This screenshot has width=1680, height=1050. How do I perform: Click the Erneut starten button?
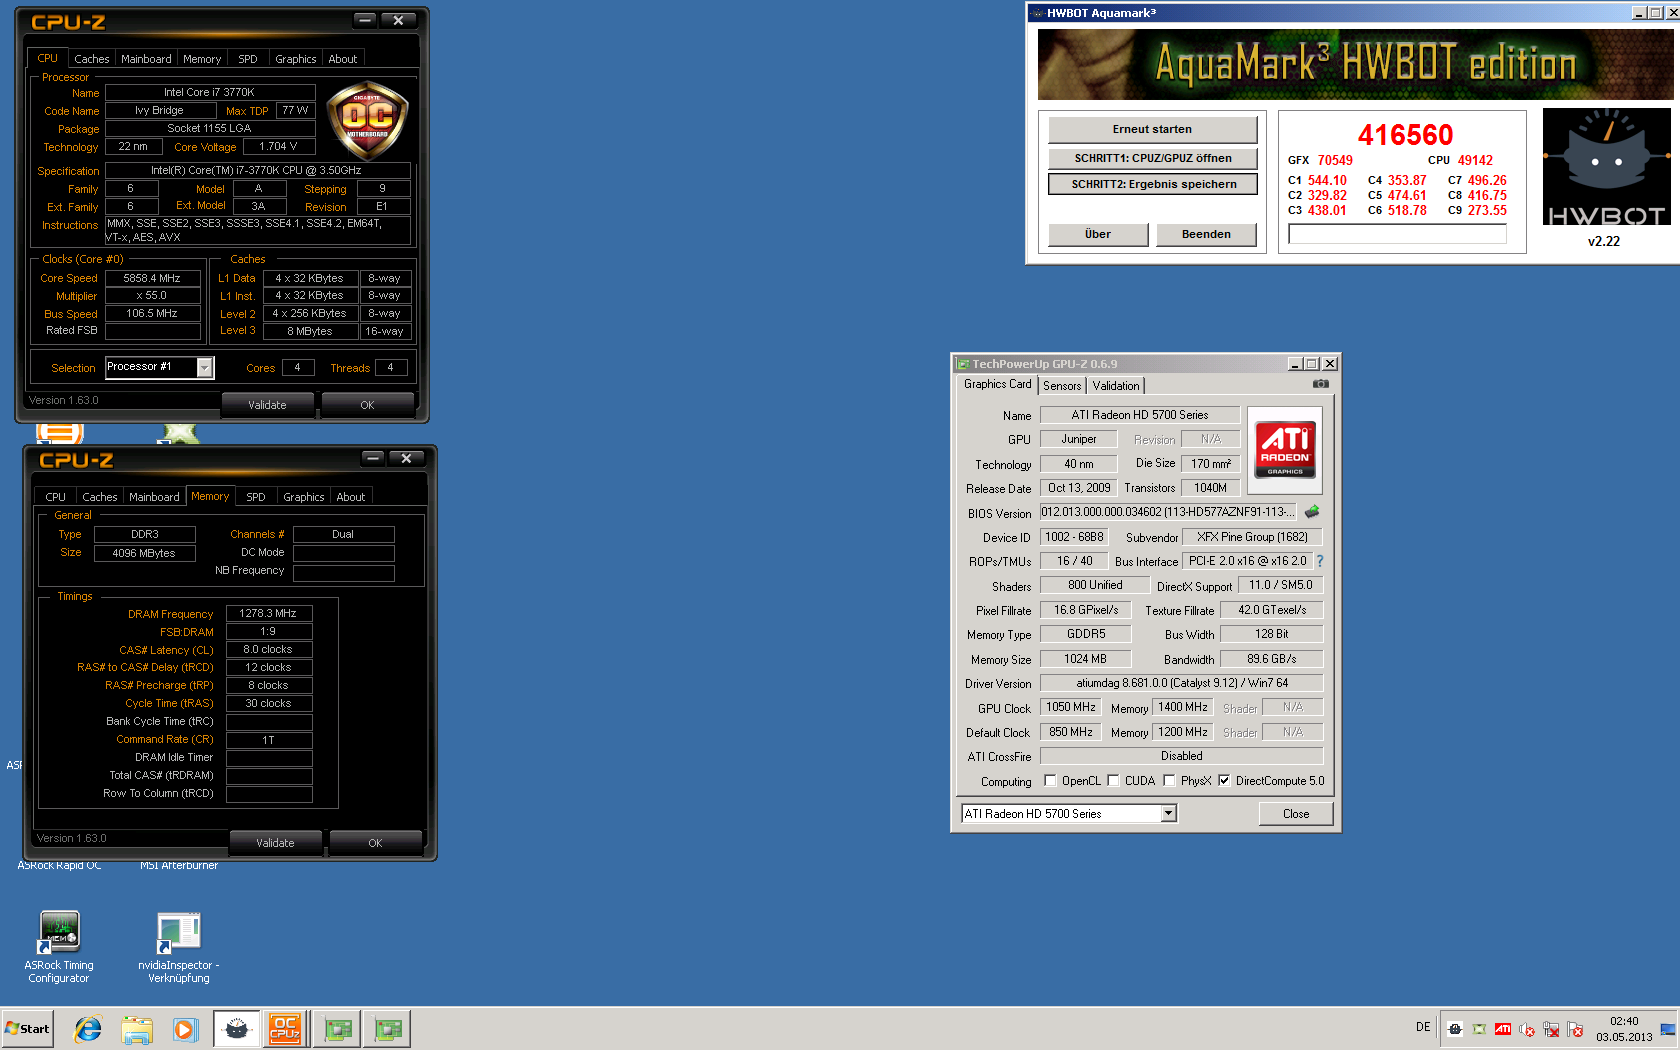(x=1152, y=129)
